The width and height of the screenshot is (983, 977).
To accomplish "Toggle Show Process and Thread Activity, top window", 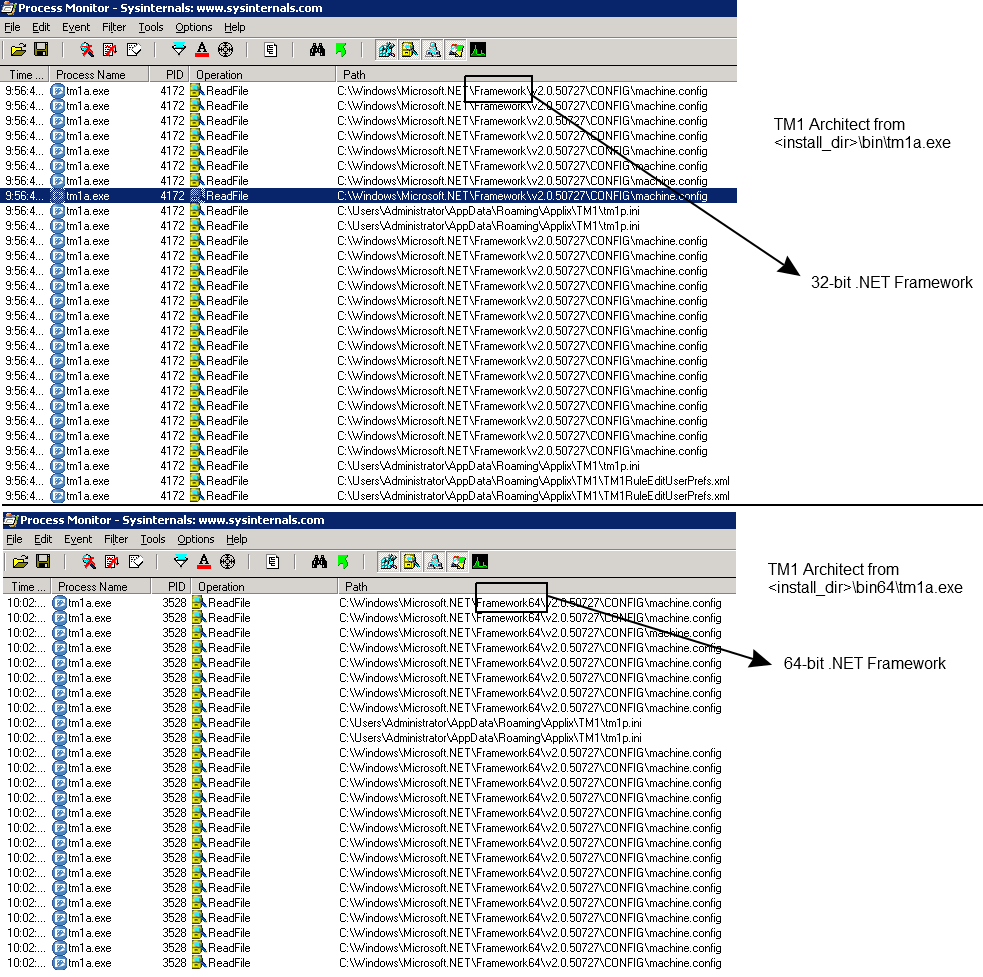I will coord(455,50).
